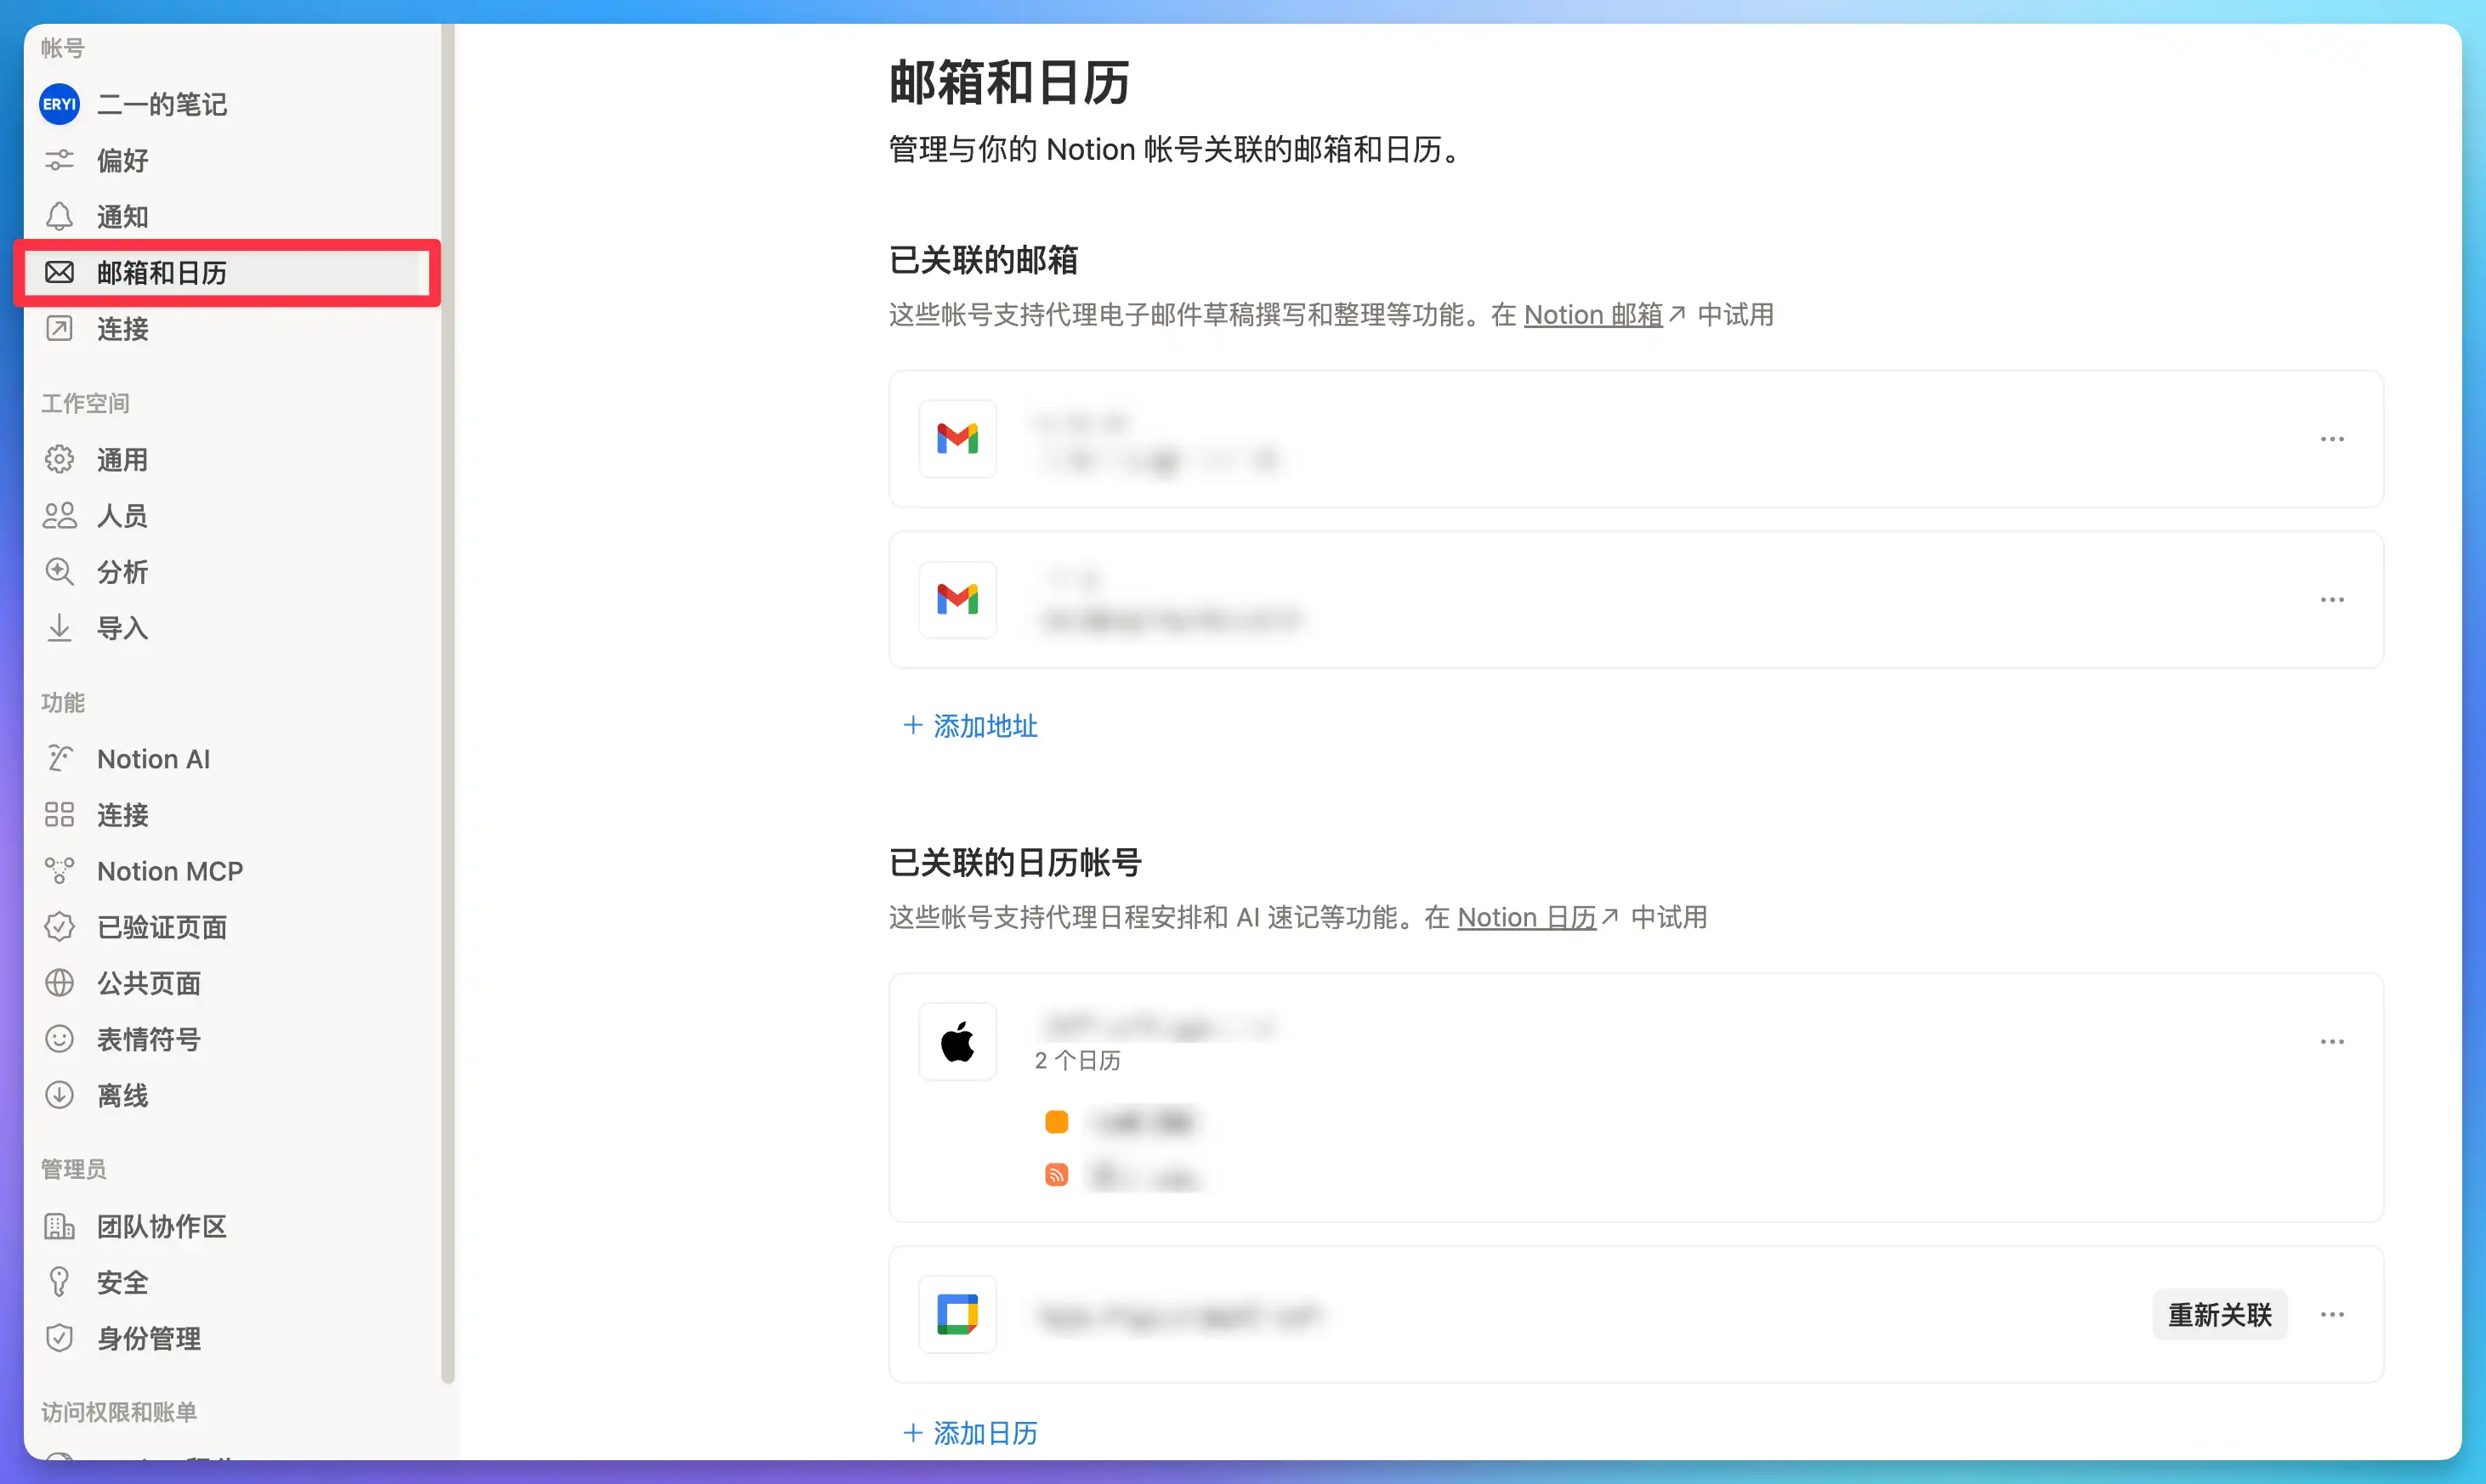Open 表情符号 emoji settings
This screenshot has width=2486, height=1484.
point(148,1039)
